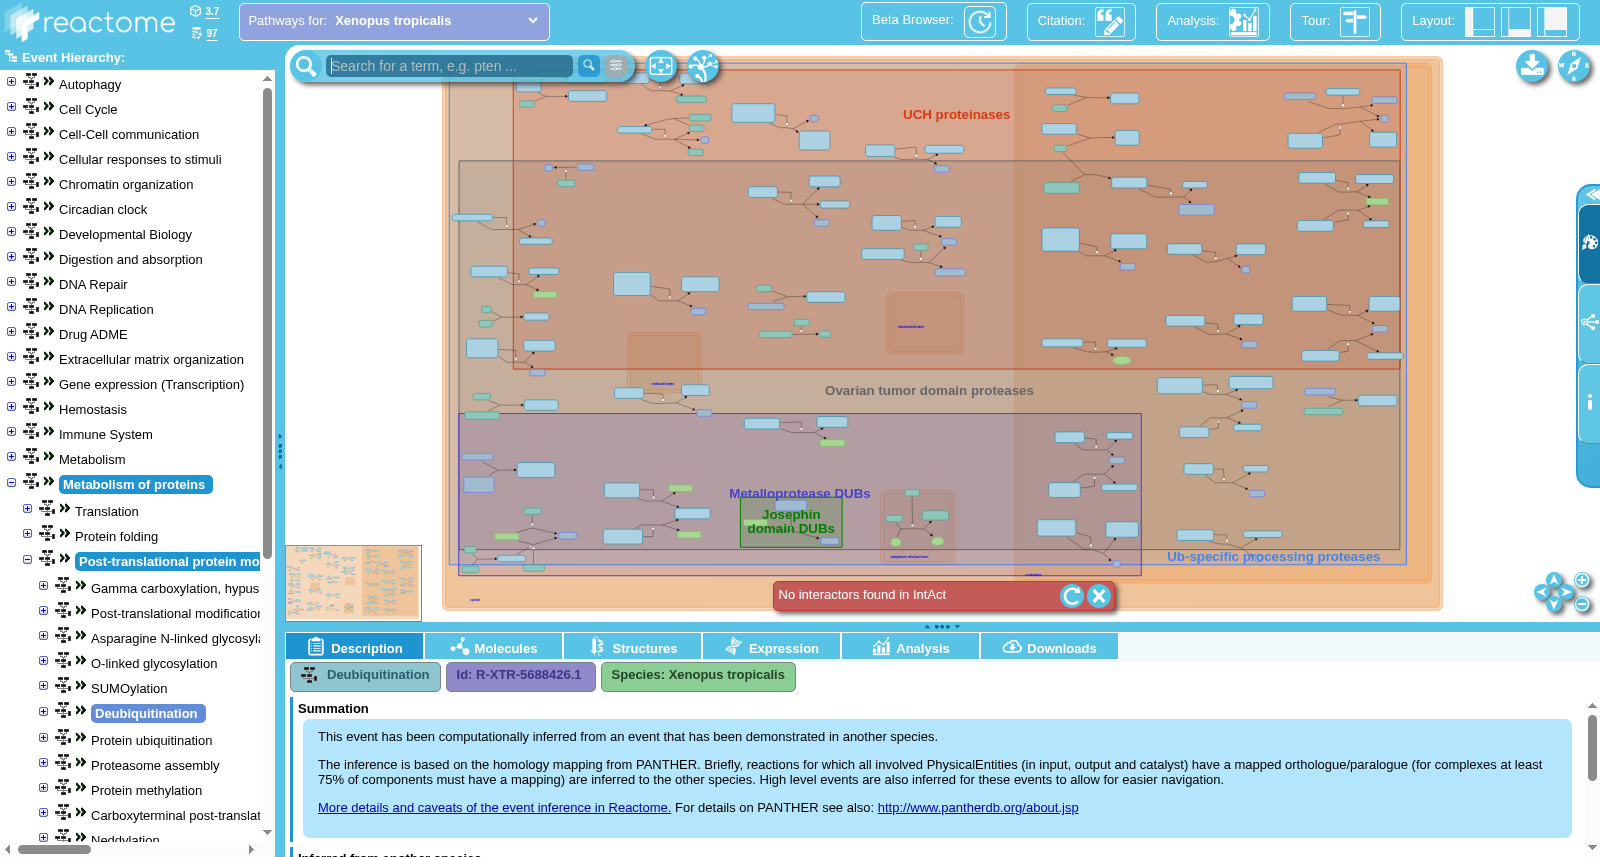Viewport: 1600px width, 857px height.
Task: Zoom in on the diagram
Action: point(1582,580)
